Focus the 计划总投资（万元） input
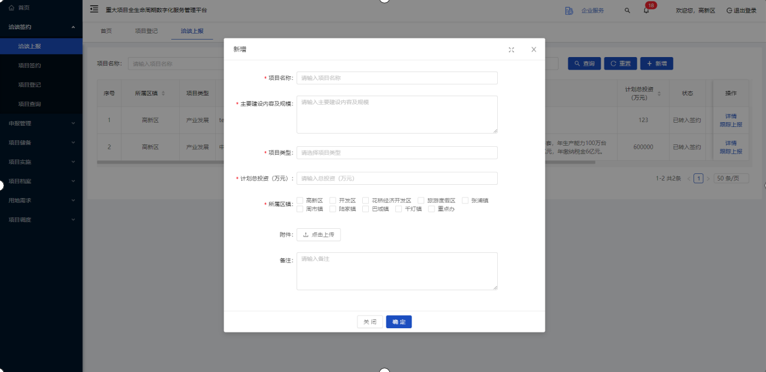This screenshot has height=372, width=766. coord(397,178)
